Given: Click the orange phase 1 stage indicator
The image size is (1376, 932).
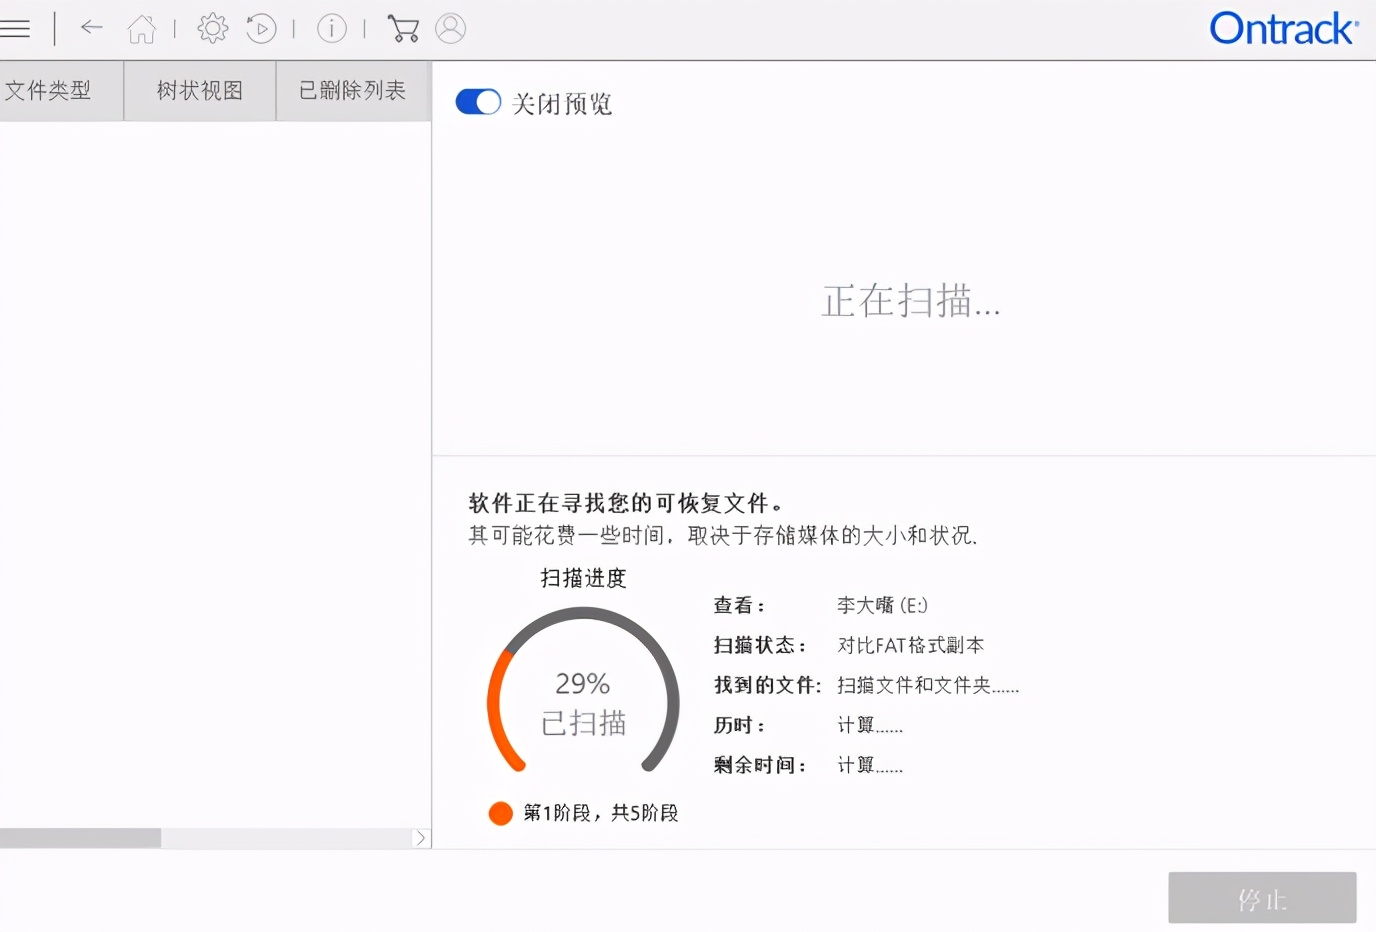Looking at the screenshot, I should coord(500,813).
